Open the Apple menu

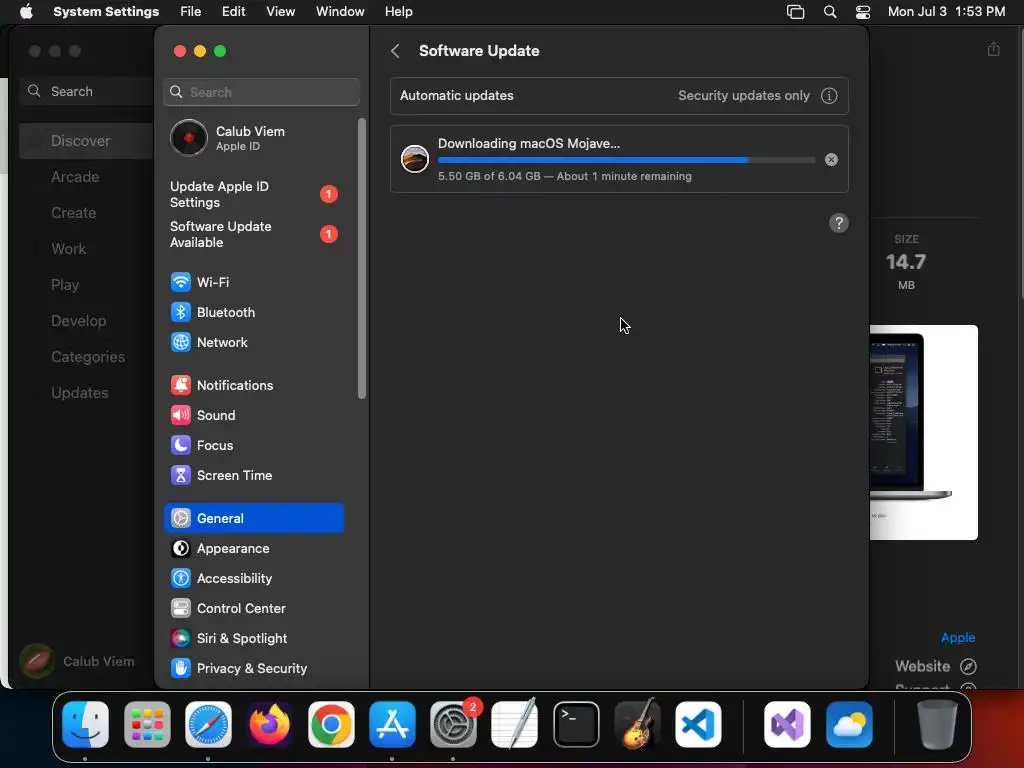[x=26, y=12]
